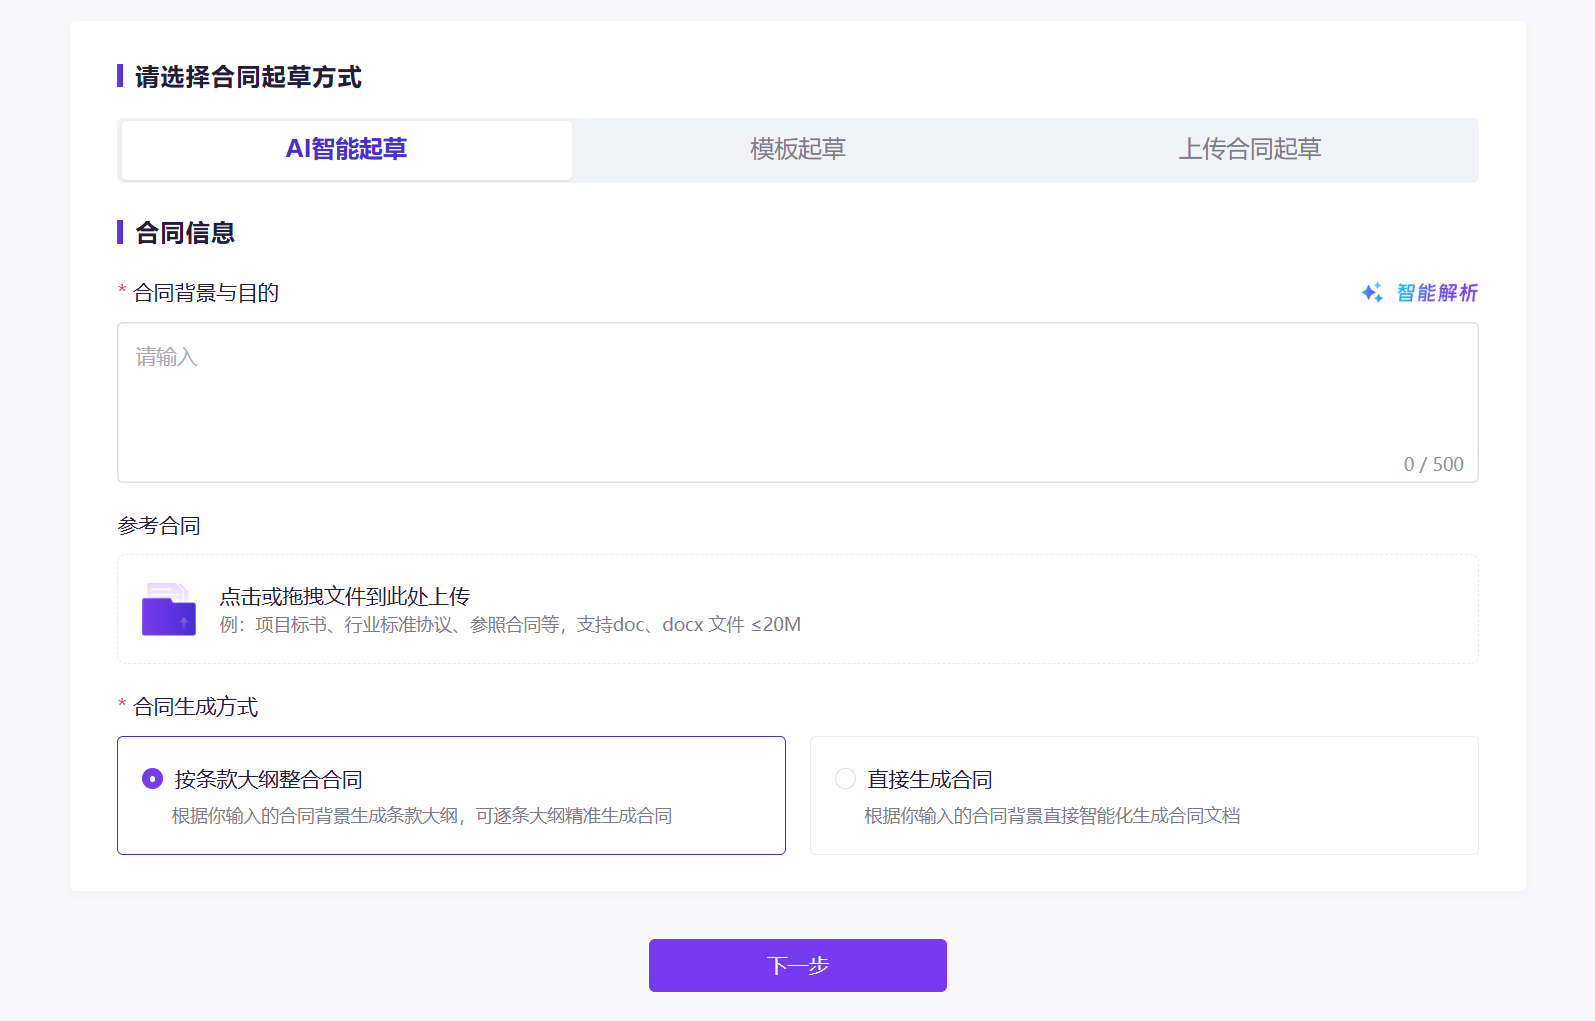The height and width of the screenshot is (1021, 1595).
Task: Choose the 直接生成合同 radio button
Action: pyautogui.click(x=845, y=779)
